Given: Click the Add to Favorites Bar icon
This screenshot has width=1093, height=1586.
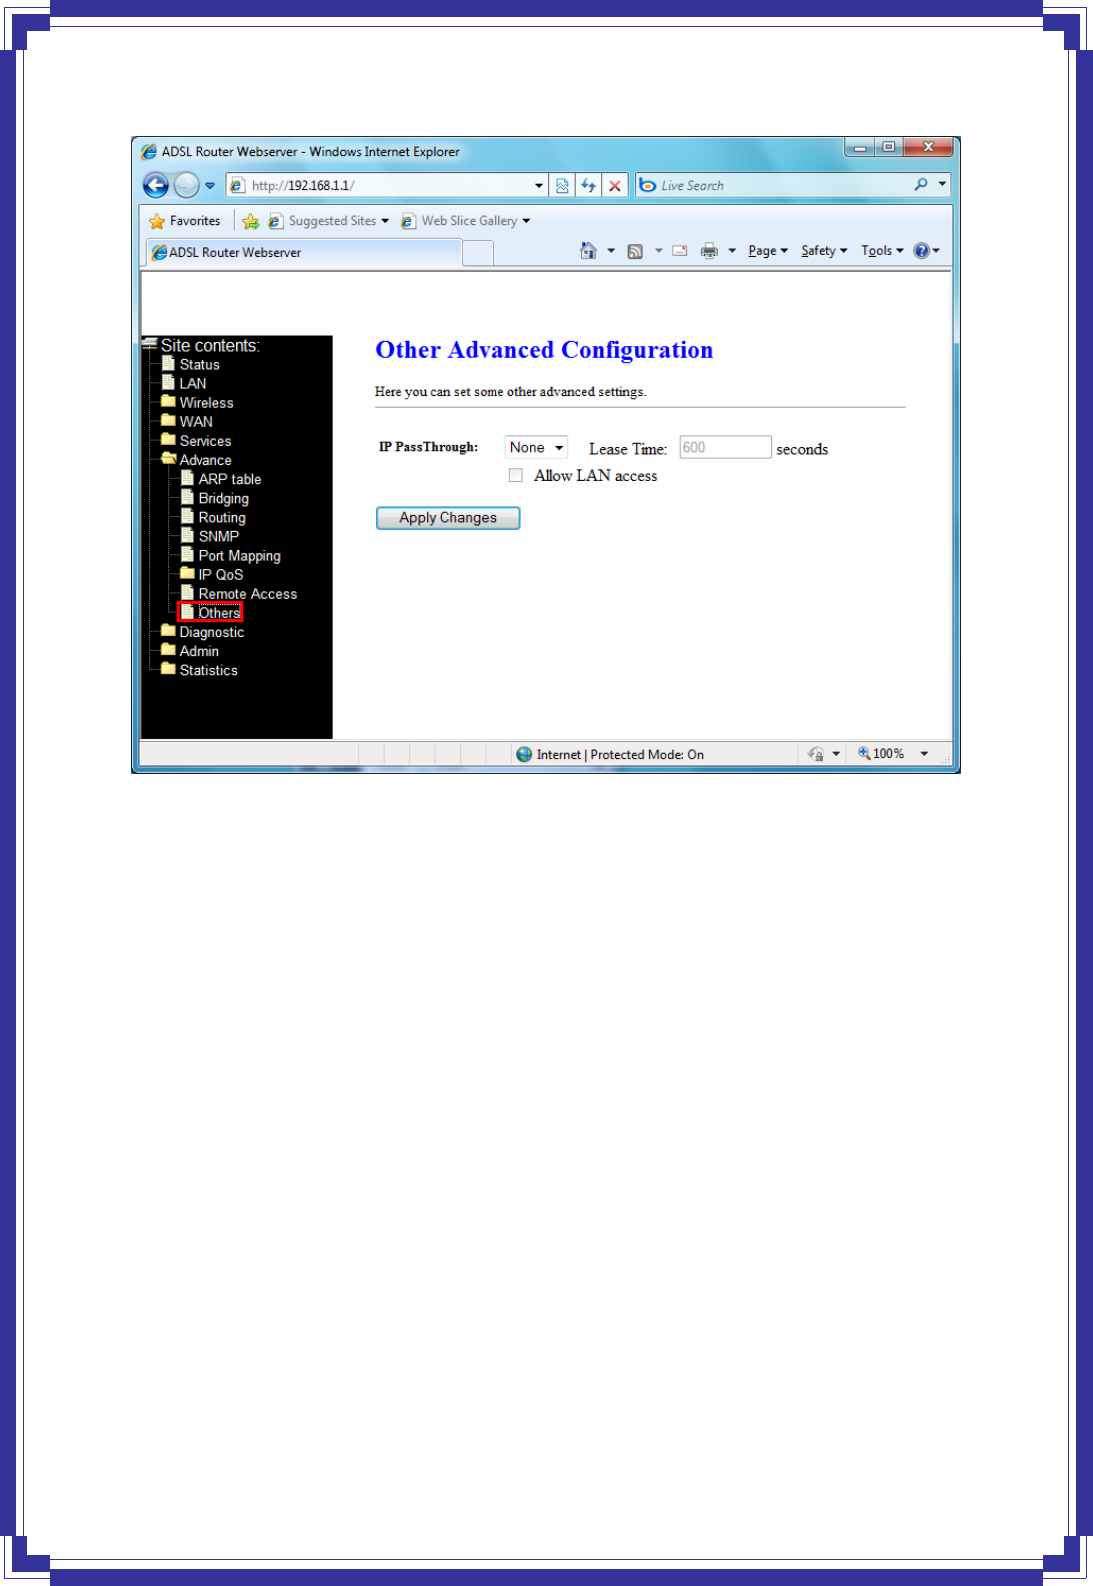Looking at the screenshot, I should click(251, 221).
